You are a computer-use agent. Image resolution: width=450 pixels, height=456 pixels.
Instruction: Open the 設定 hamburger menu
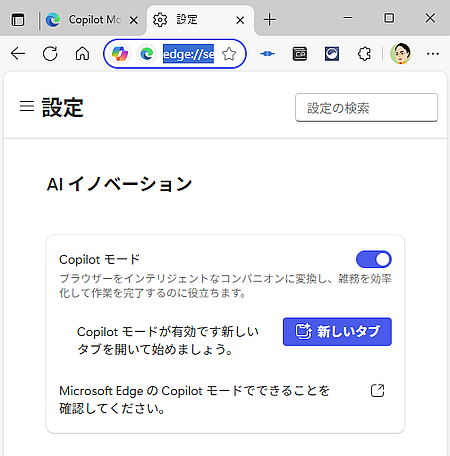(x=27, y=107)
